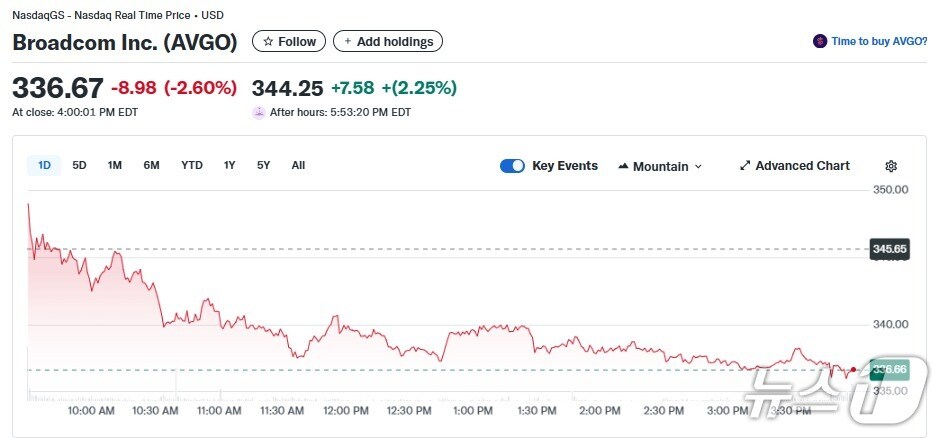Expand the Mountain chart type dropdown
This screenshot has height=438, width=942.
(x=660, y=166)
